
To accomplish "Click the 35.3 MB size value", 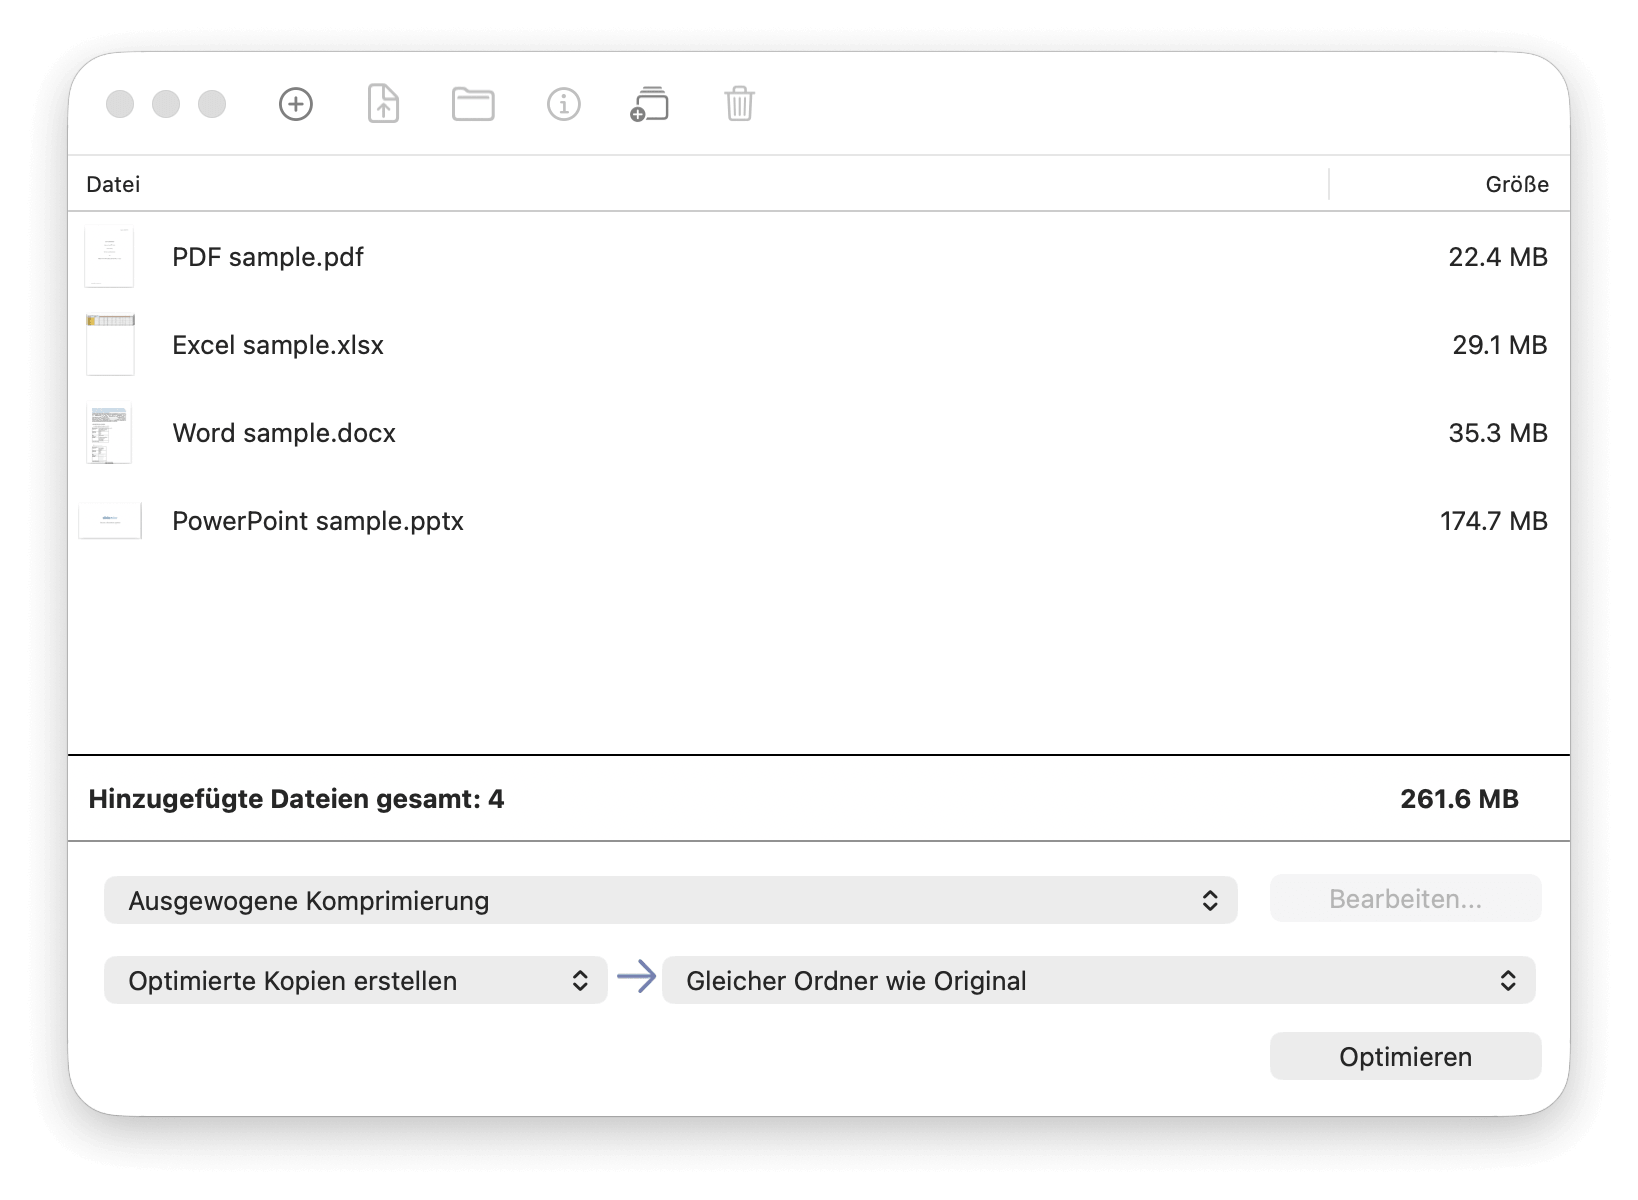I will tap(1497, 433).
